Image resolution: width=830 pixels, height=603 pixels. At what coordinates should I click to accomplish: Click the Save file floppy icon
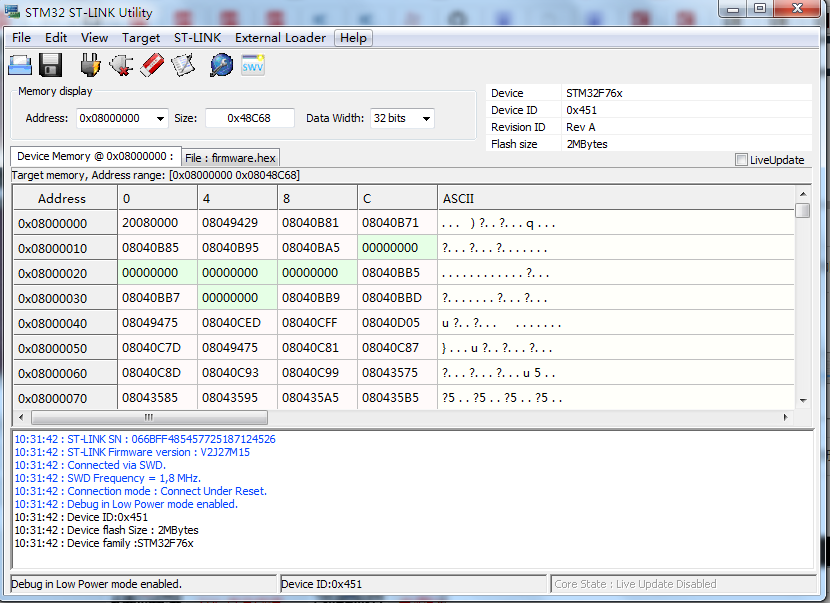51,66
